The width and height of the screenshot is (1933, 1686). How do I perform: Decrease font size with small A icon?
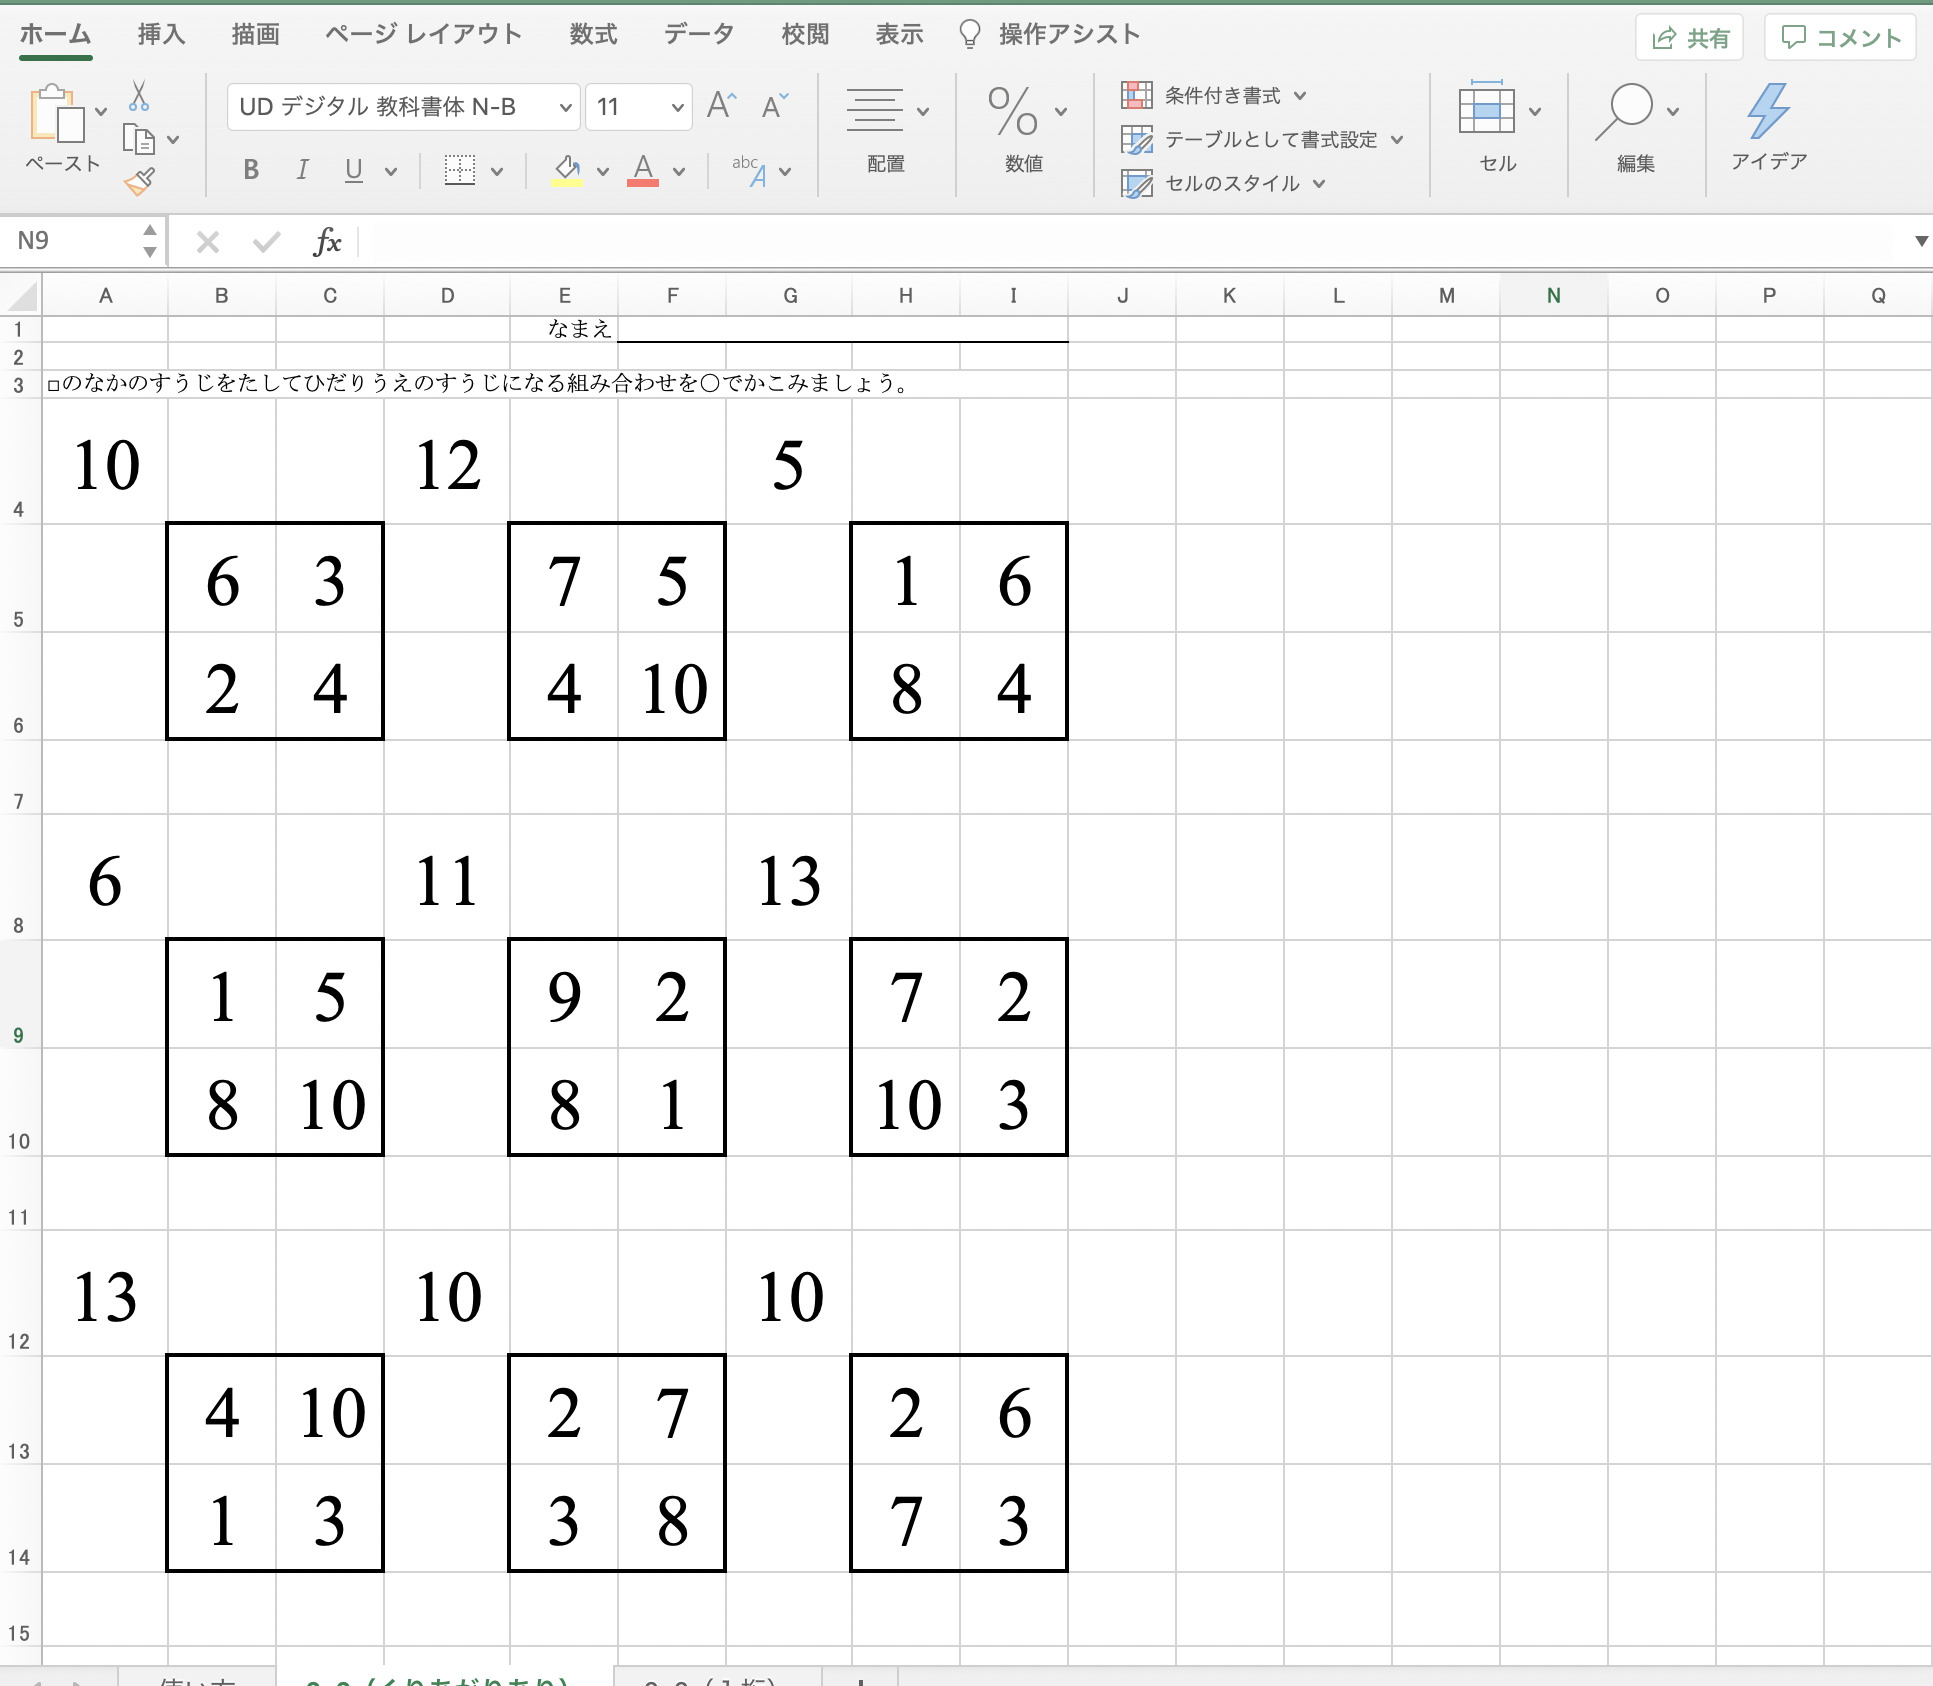tap(774, 106)
